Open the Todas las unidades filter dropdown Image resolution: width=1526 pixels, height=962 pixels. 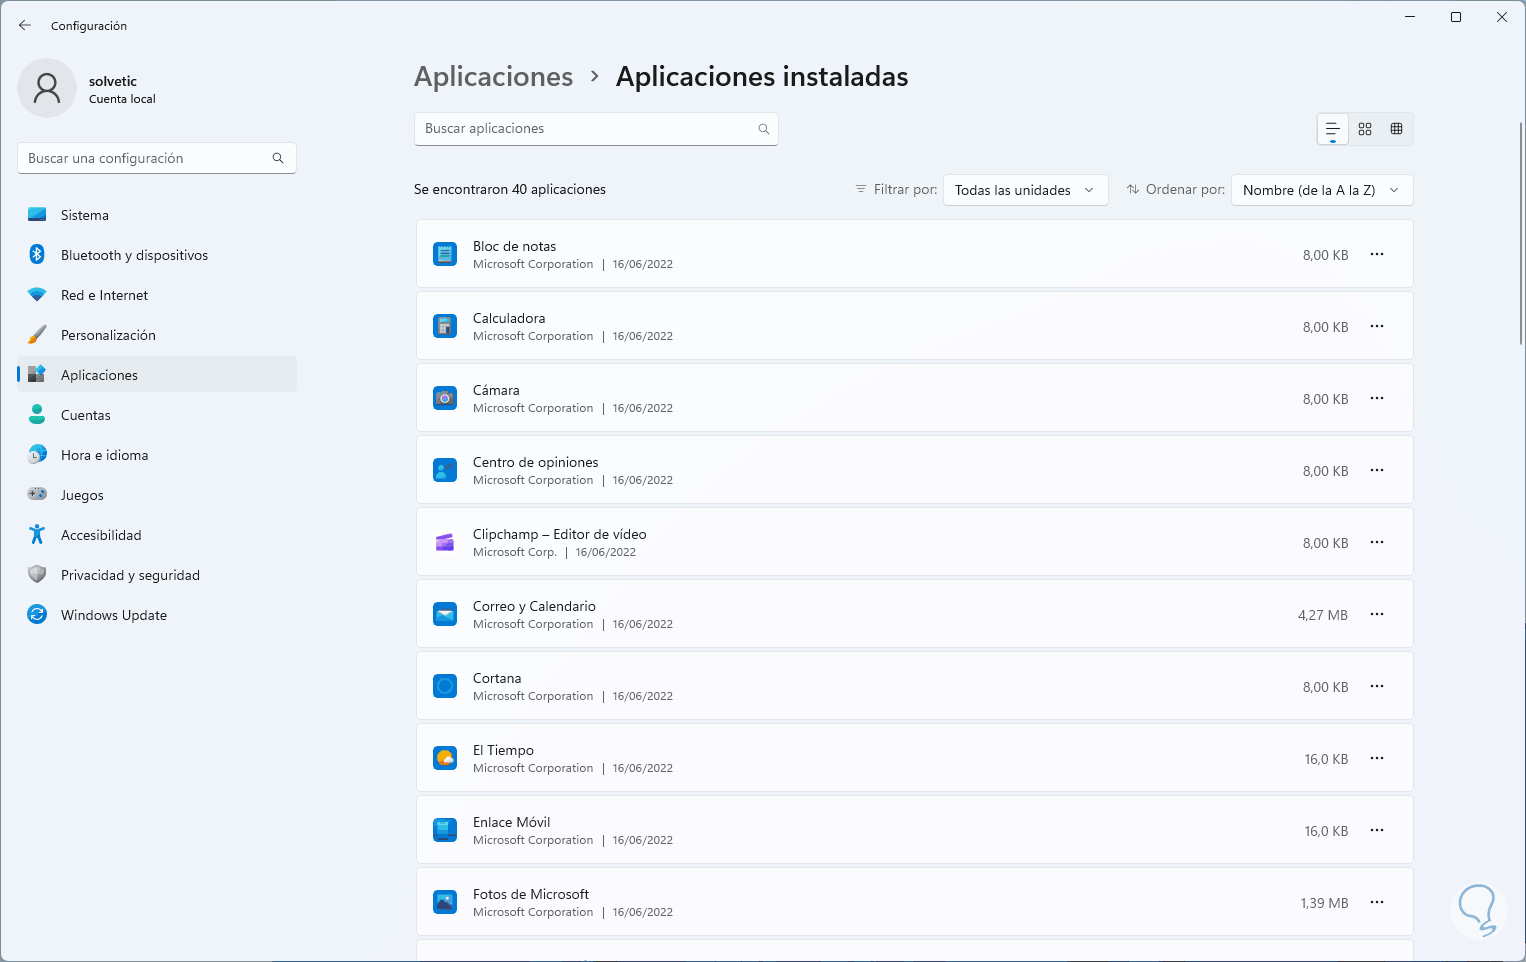coord(1026,190)
